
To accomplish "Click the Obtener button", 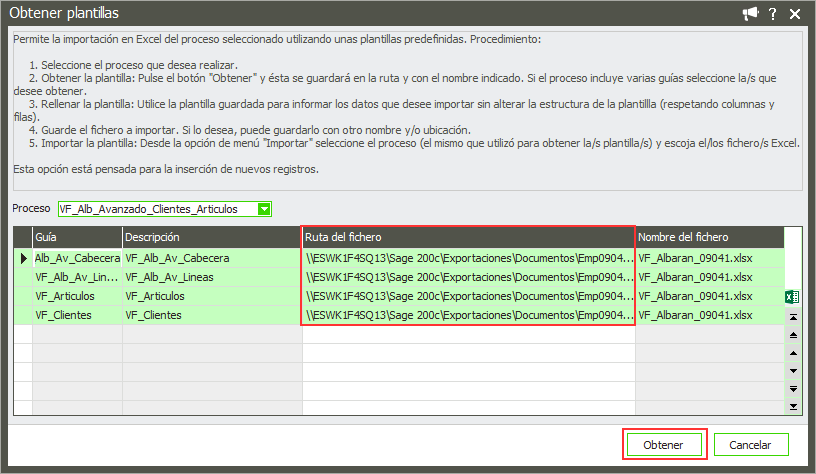I will (665, 444).
